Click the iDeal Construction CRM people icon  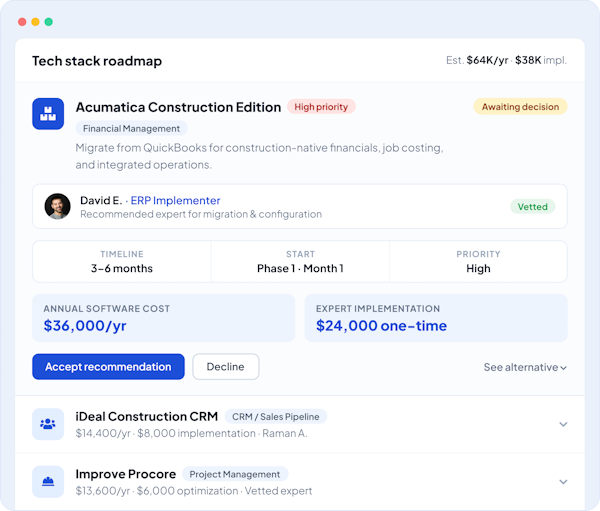[x=48, y=424]
